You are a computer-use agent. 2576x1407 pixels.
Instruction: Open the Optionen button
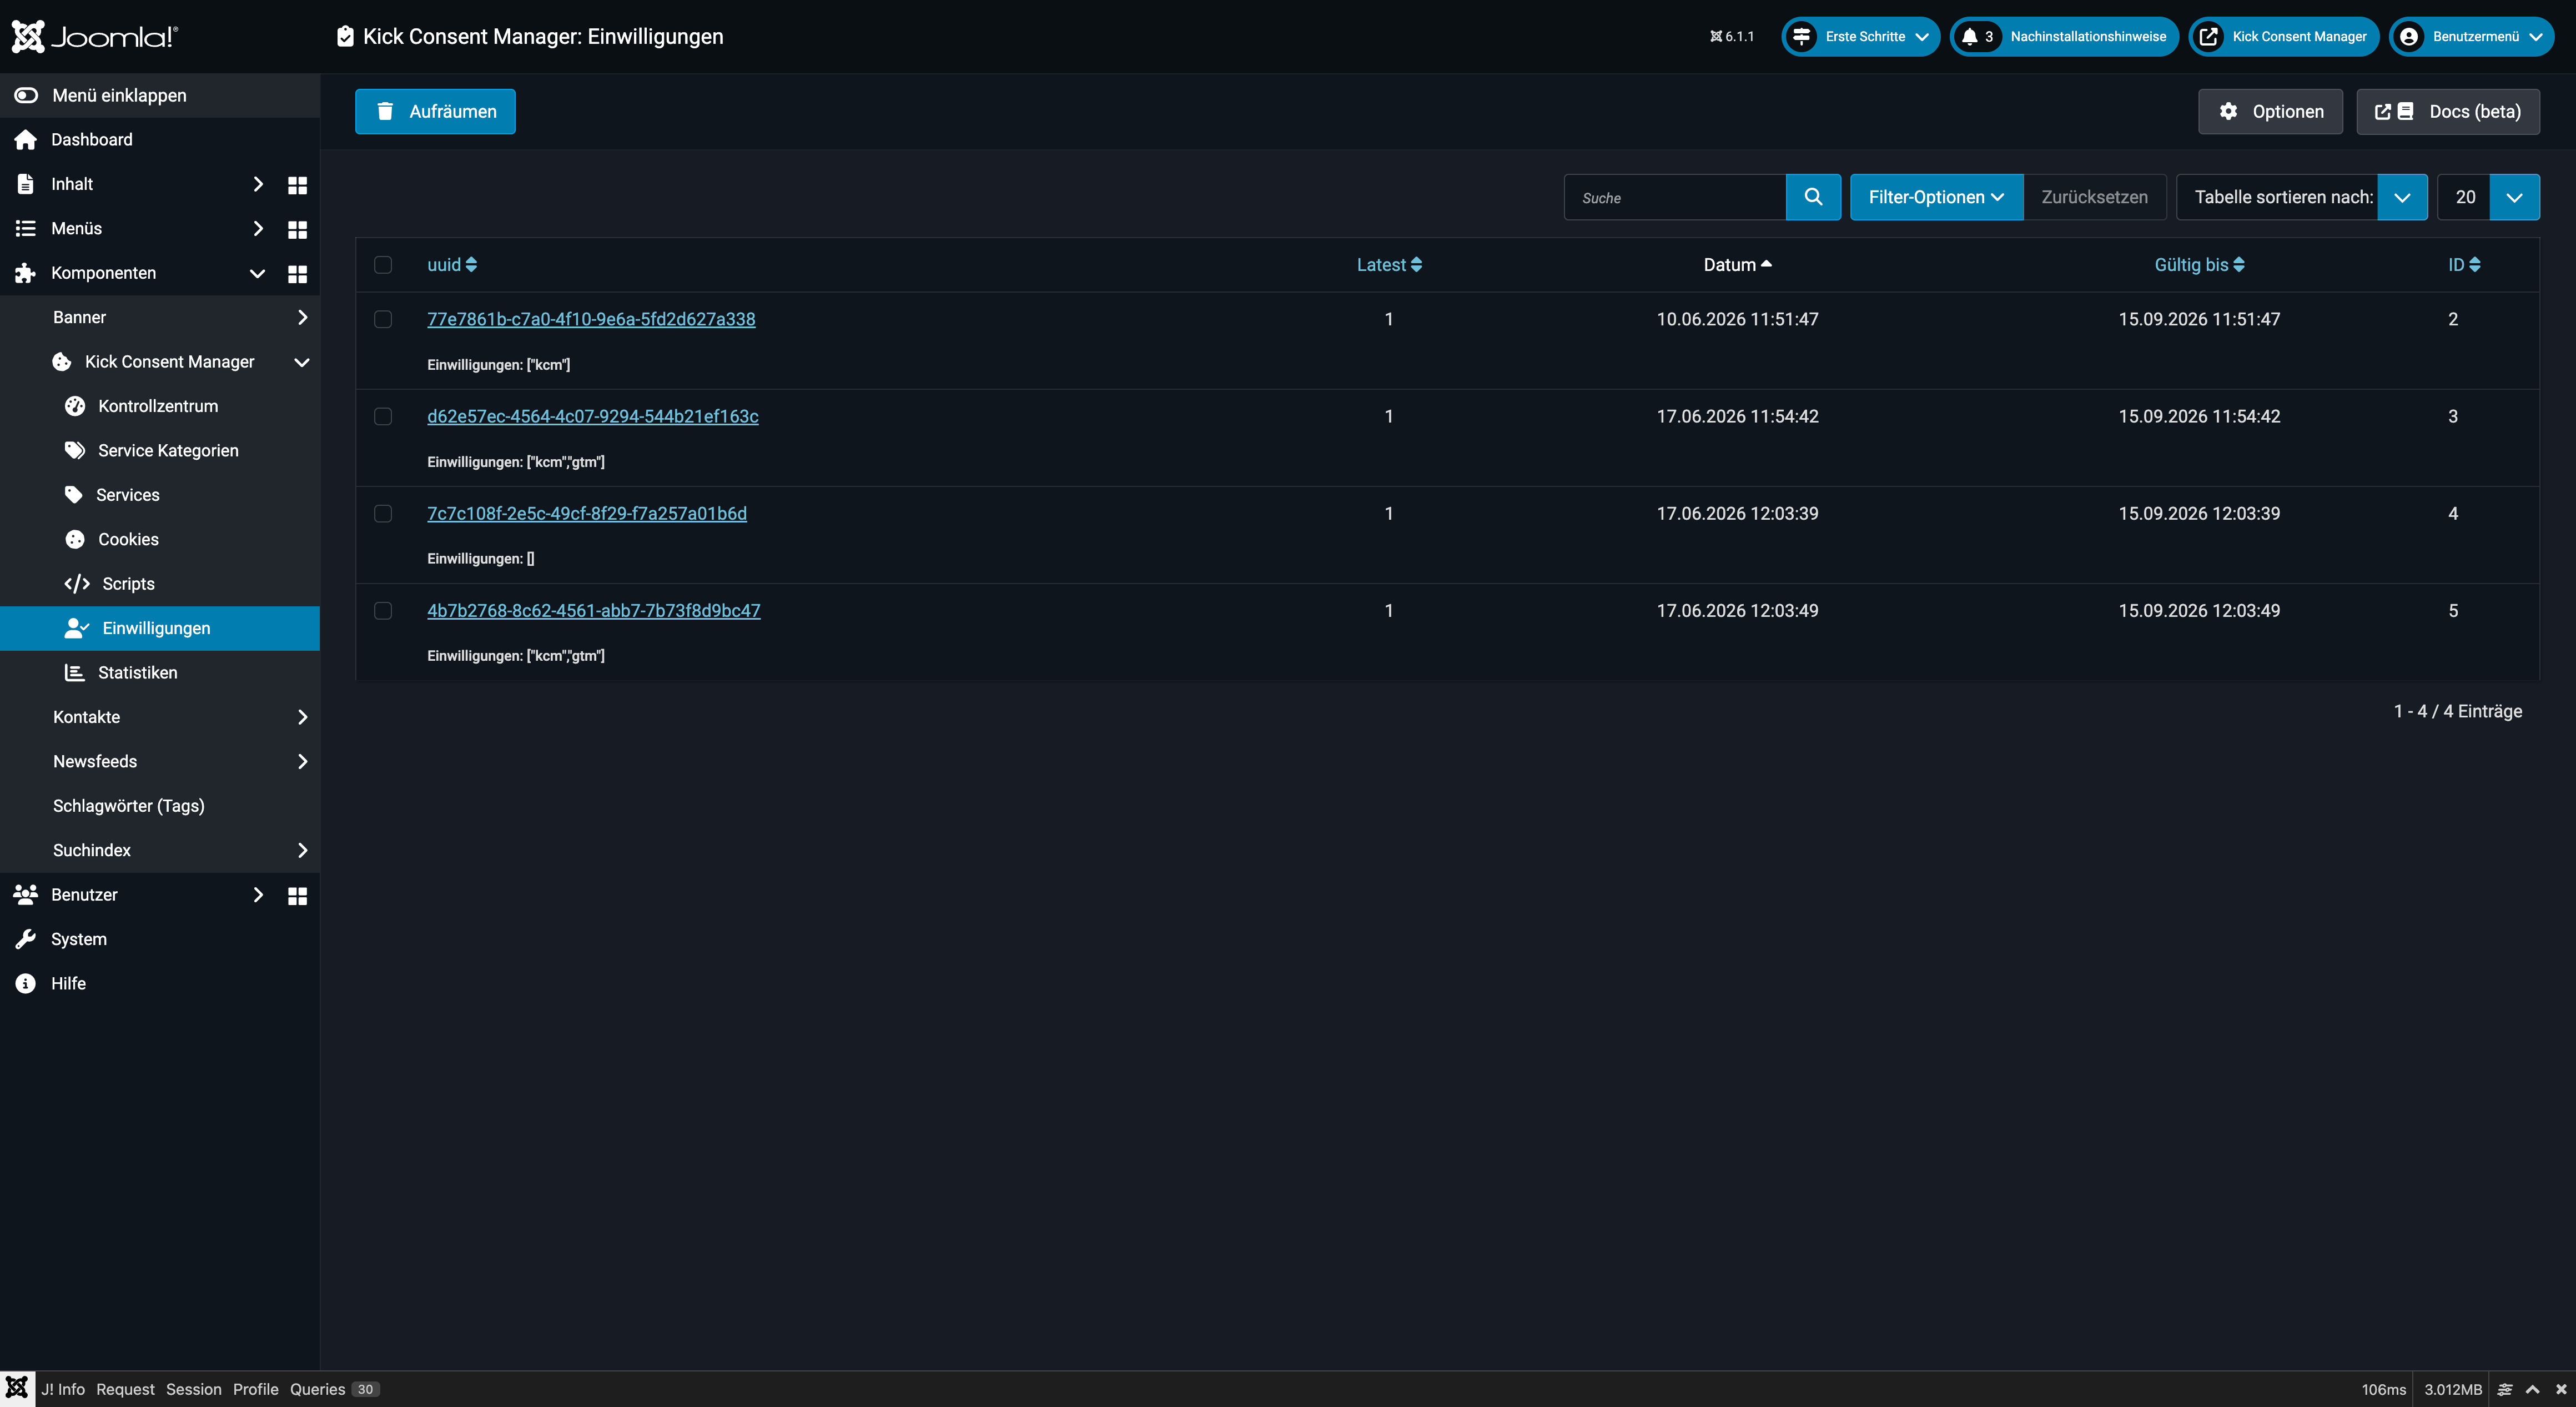(2270, 111)
